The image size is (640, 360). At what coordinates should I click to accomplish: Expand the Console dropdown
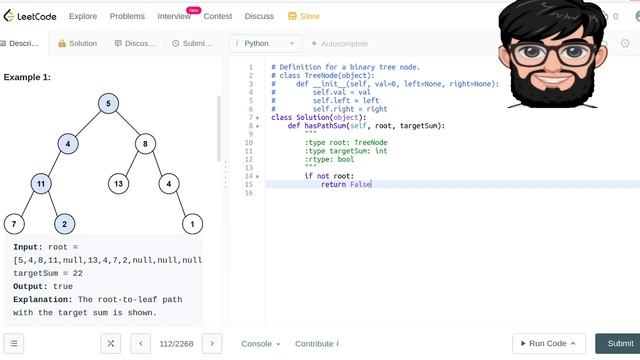tap(260, 344)
